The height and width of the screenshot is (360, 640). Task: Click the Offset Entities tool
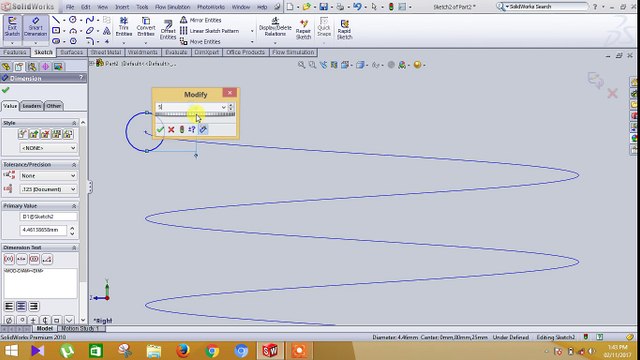[x=168, y=29]
